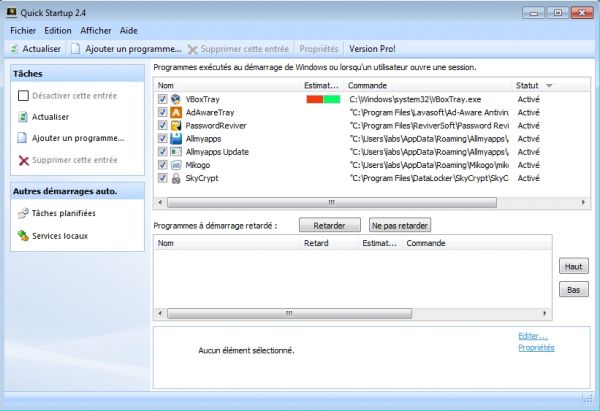
Task: Click the startup list scrollbar left arrow
Action: click(160, 202)
